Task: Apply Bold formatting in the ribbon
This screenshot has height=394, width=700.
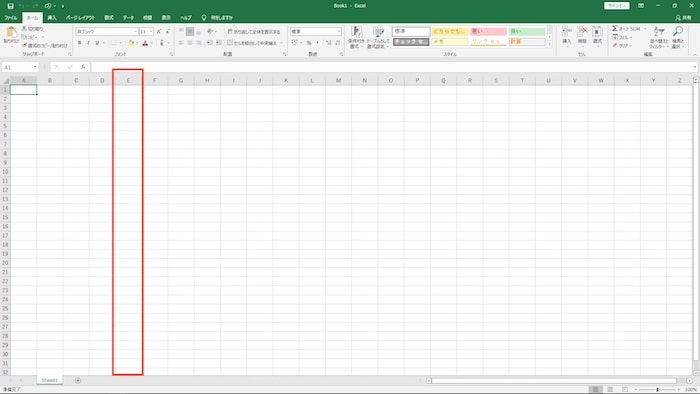Action: (x=79, y=43)
